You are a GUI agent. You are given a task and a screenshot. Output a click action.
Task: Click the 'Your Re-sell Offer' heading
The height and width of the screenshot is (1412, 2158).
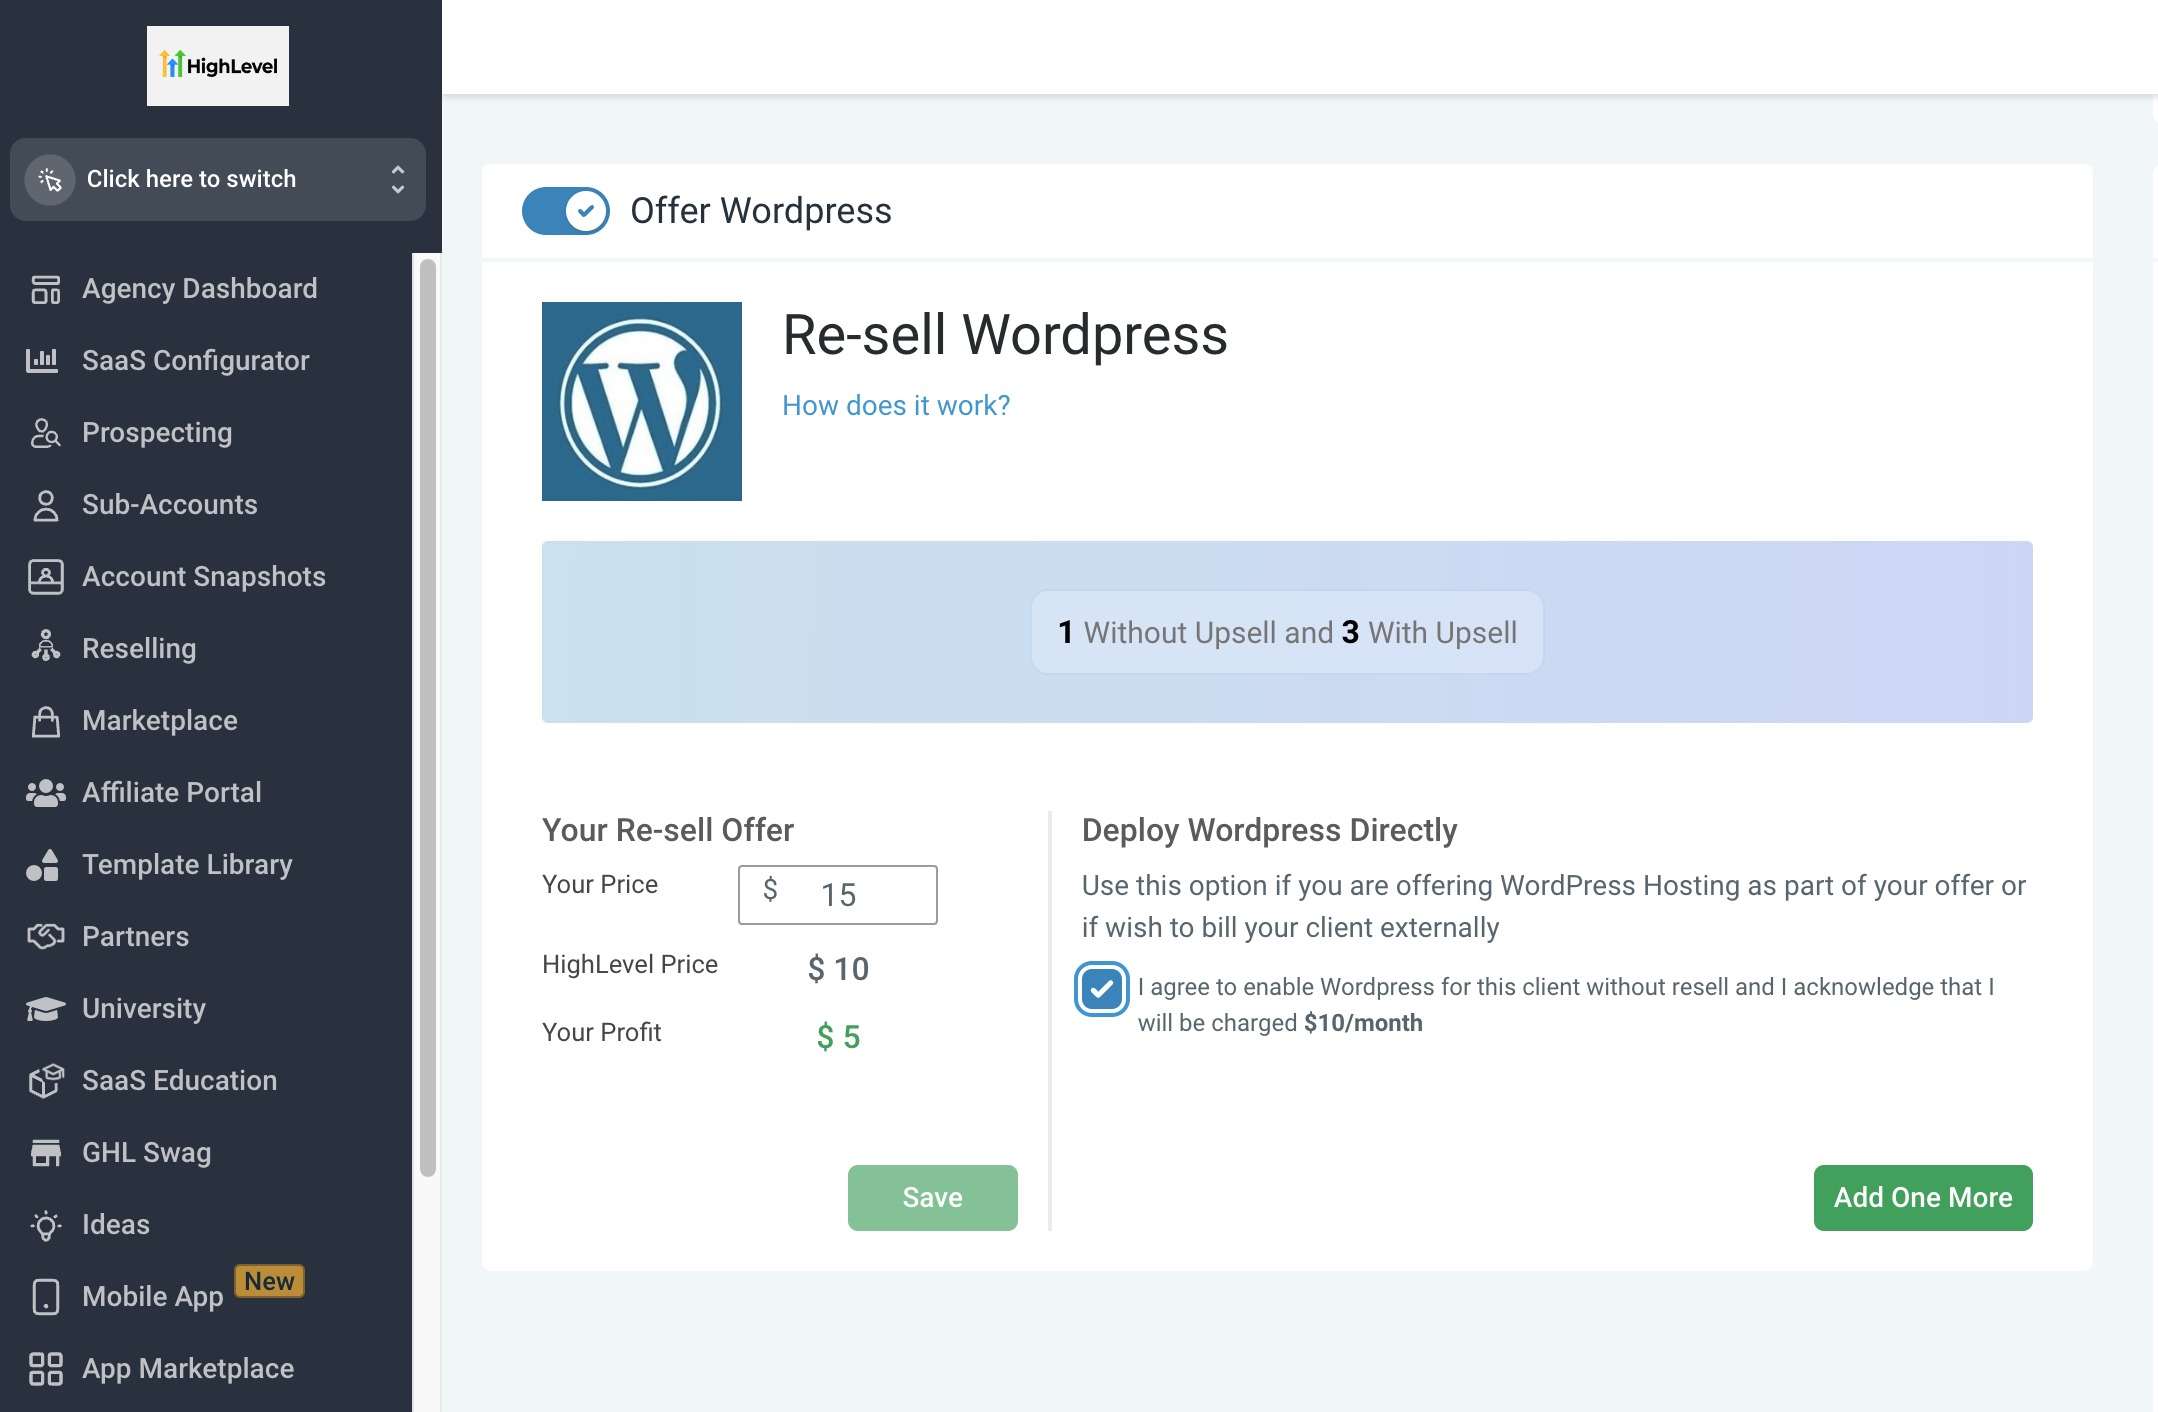point(668,830)
